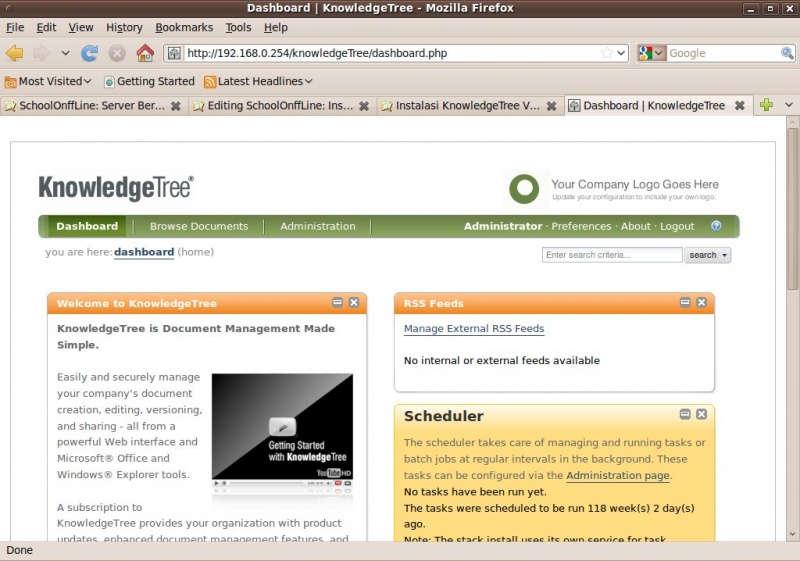Click the video play control under the thumbnail

tap(216, 483)
